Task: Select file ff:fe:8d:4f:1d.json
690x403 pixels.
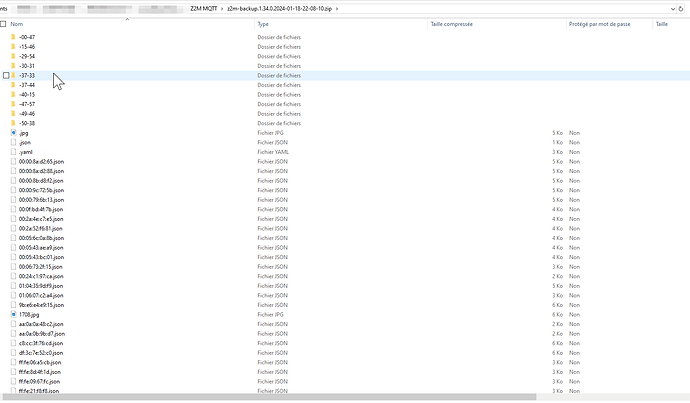Action: 40,372
